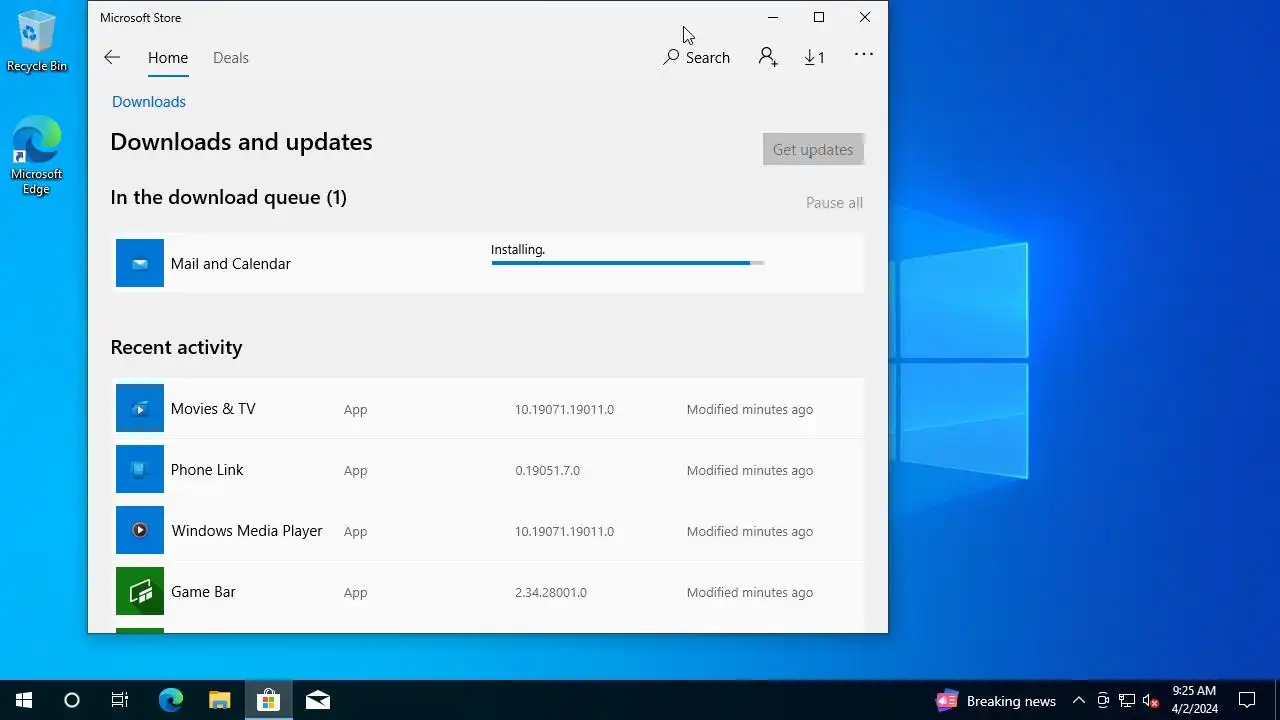The height and width of the screenshot is (720, 1280).
Task: Select the Game Bar name
Action: point(203,592)
